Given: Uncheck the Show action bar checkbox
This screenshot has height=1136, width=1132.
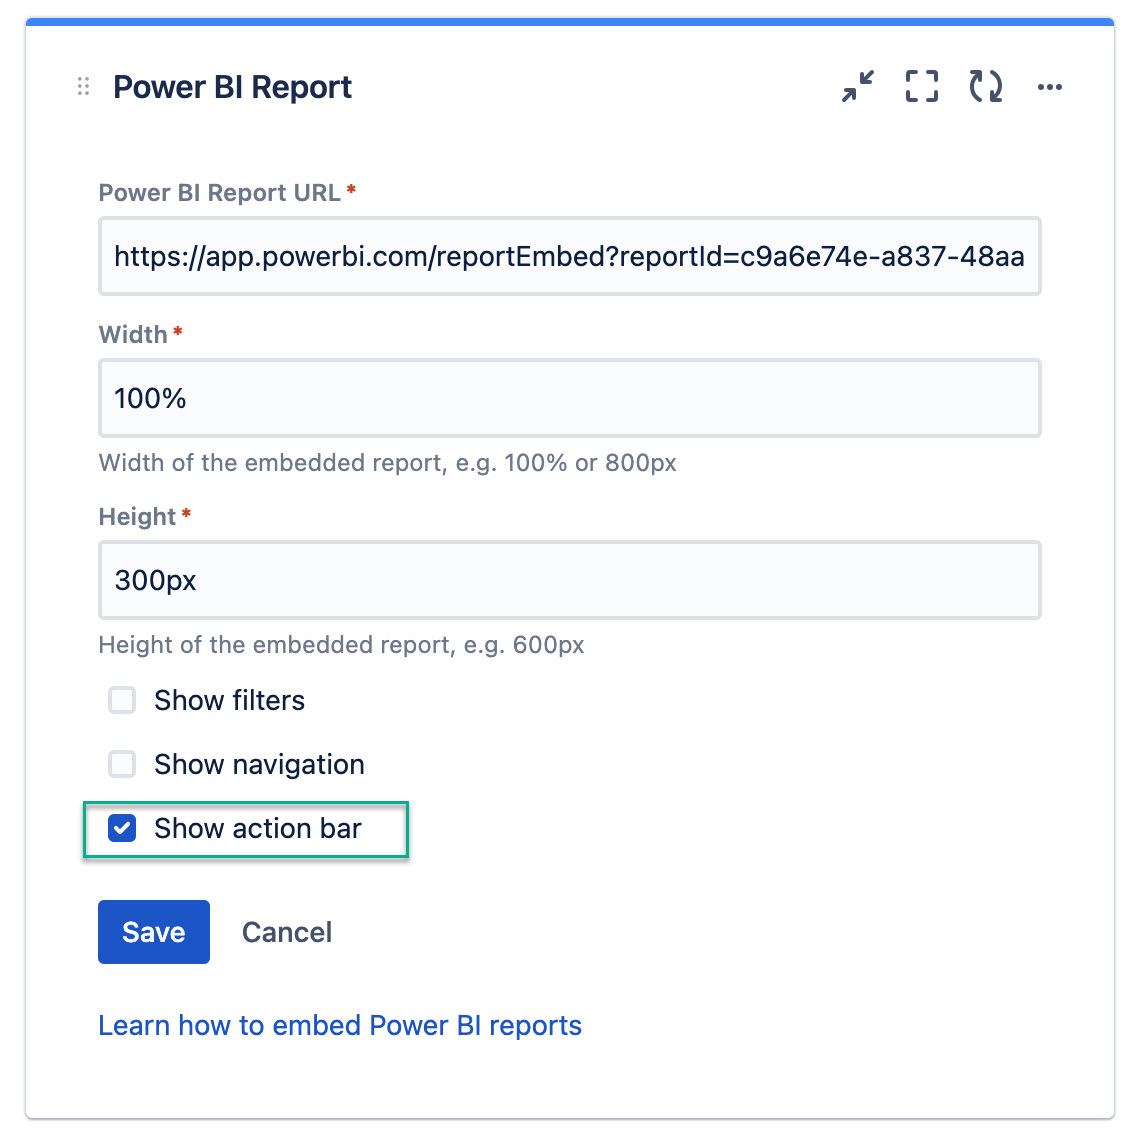Looking at the screenshot, I should pos(122,828).
